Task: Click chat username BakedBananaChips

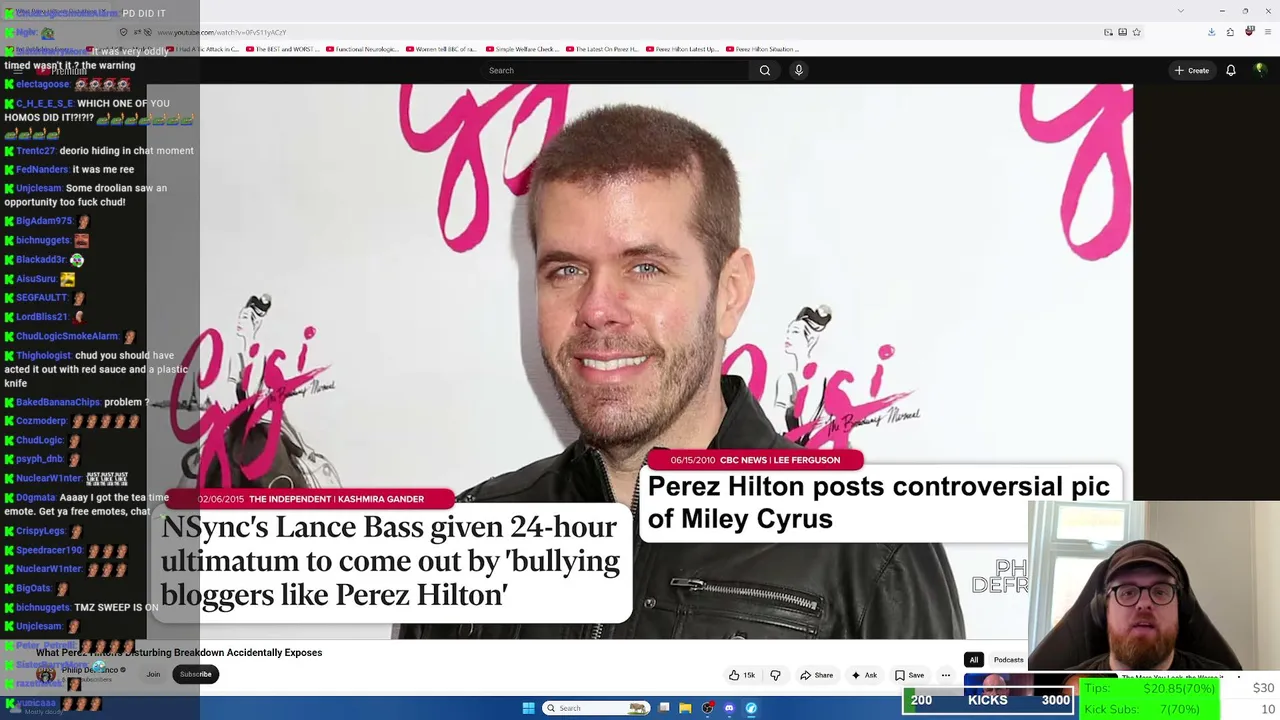Action: [58, 403]
